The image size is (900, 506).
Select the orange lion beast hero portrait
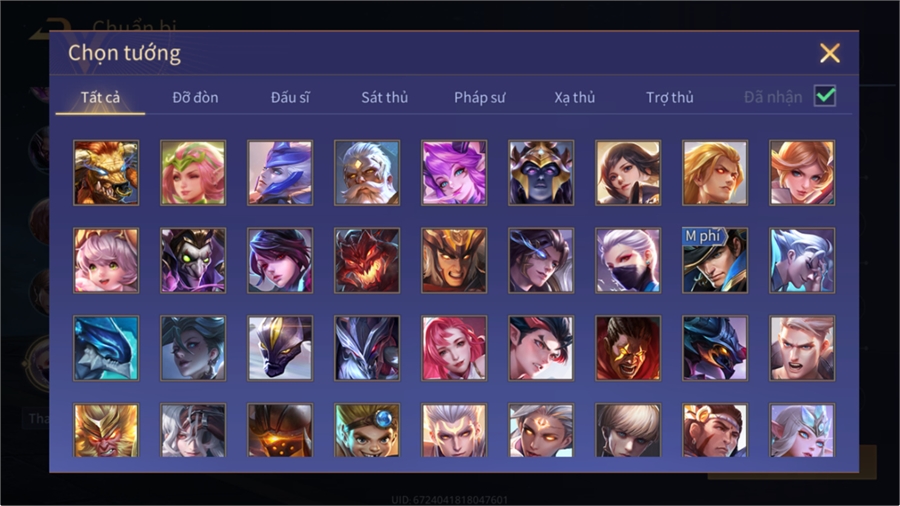click(106, 173)
